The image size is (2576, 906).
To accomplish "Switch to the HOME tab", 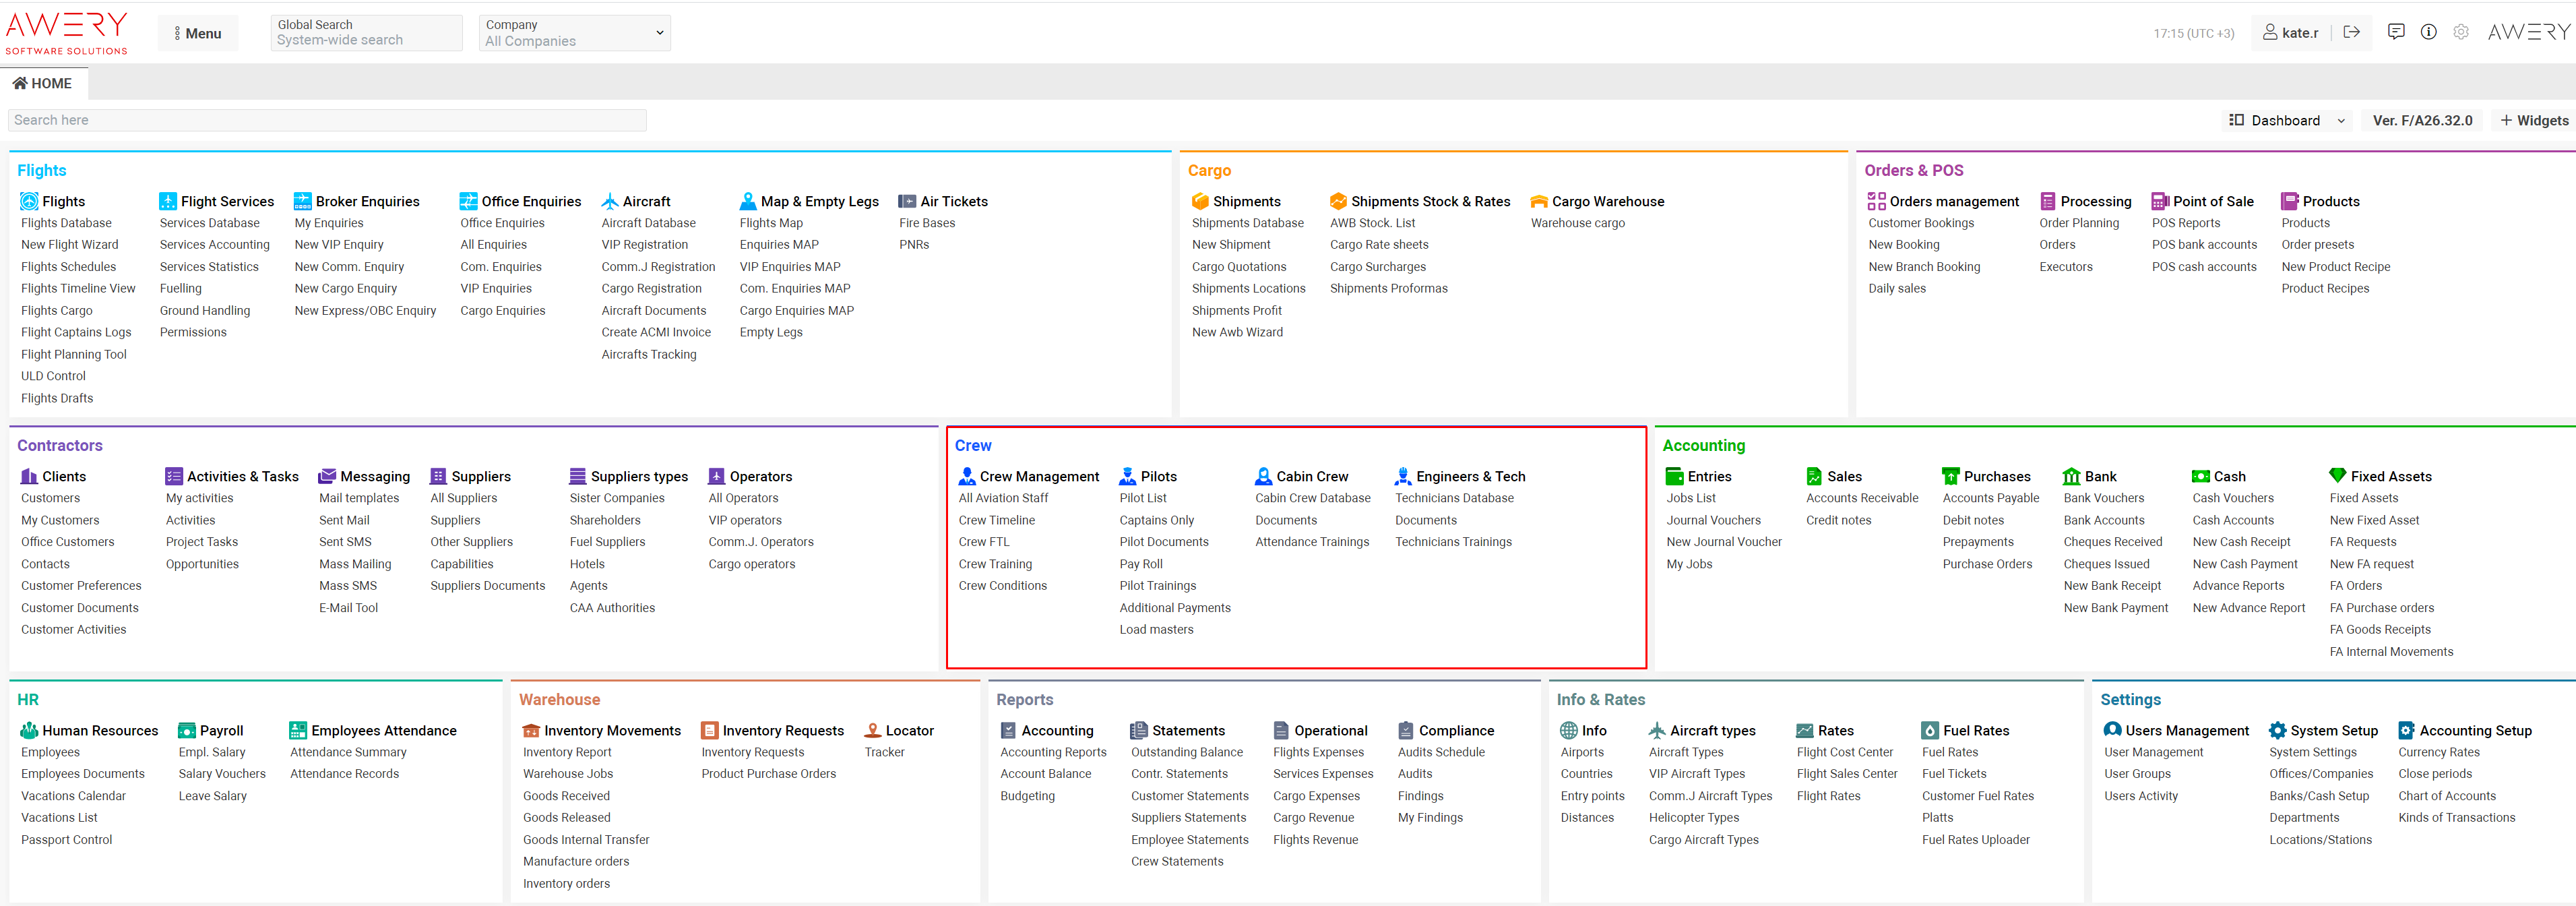I will tap(43, 84).
